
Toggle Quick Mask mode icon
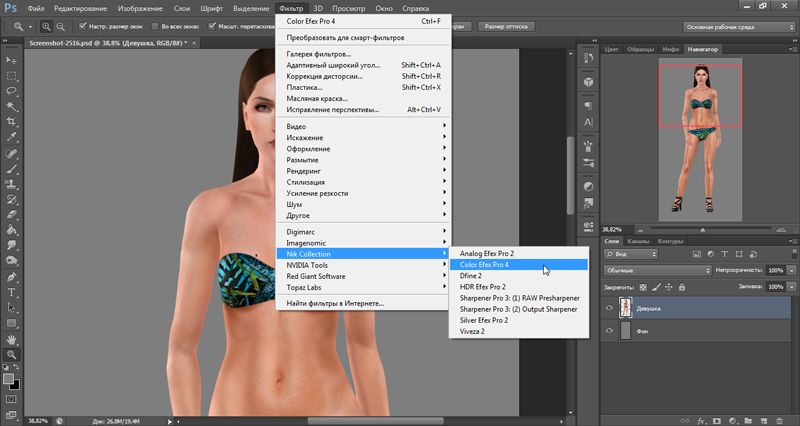tap(11, 399)
